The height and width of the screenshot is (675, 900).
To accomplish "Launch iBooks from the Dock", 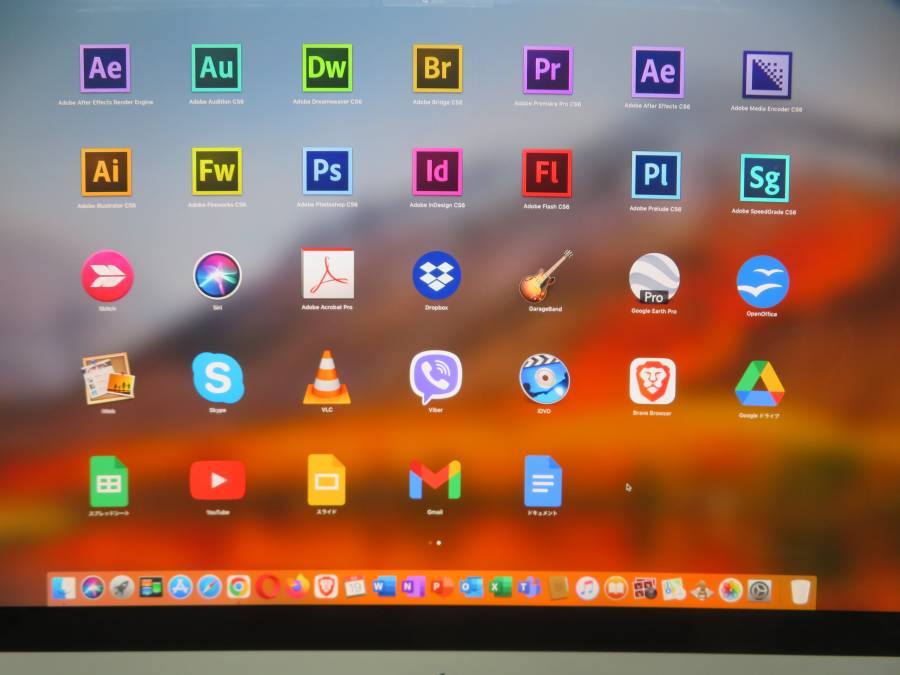I will (x=616, y=589).
